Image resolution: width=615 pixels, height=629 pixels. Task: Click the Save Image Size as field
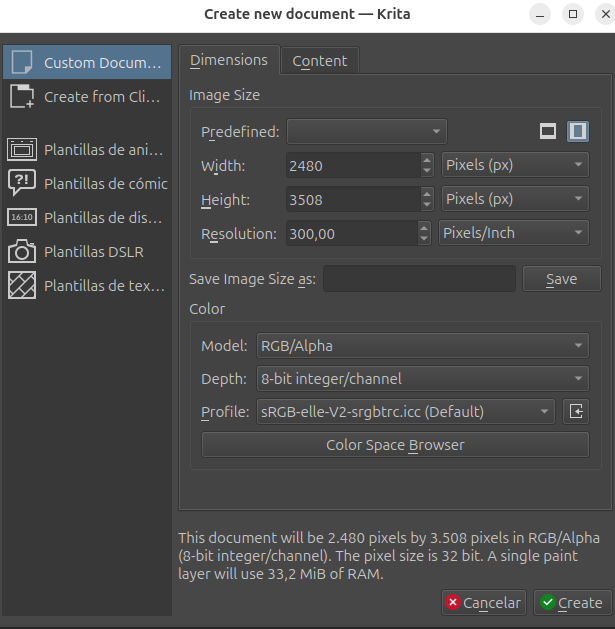(x=419, y=278)
